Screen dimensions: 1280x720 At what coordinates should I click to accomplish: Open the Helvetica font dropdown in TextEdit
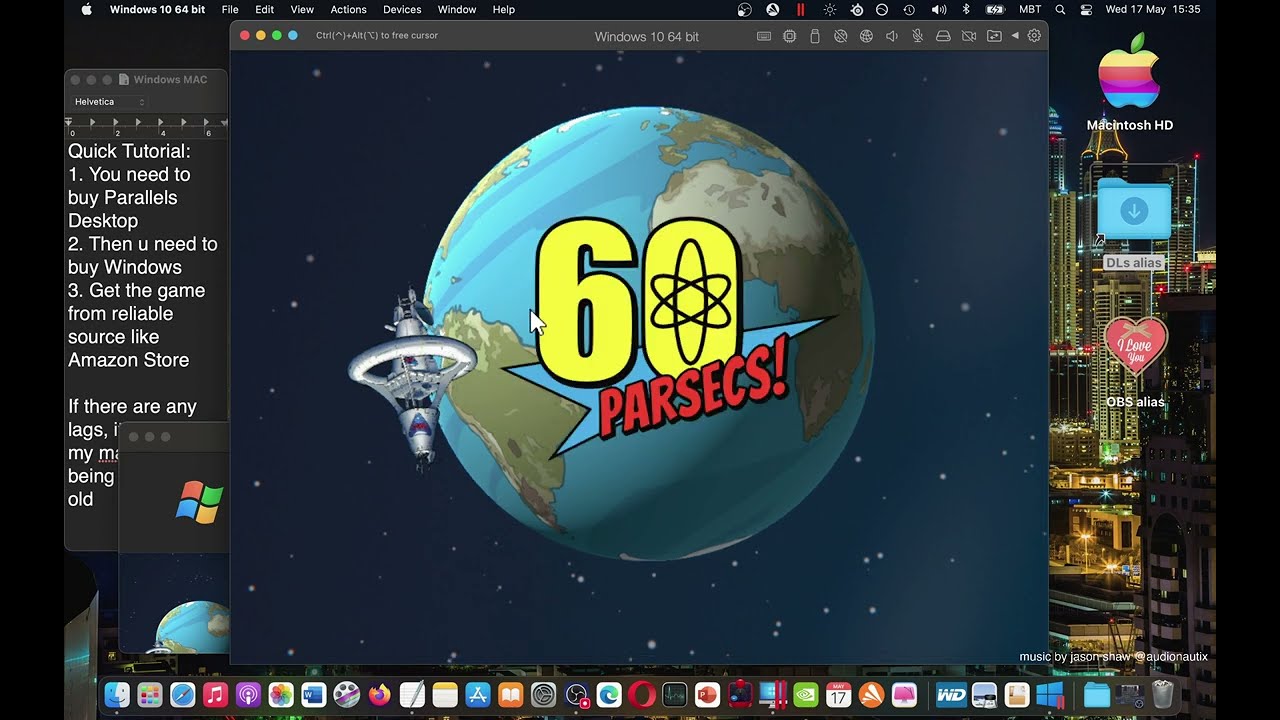110,102
